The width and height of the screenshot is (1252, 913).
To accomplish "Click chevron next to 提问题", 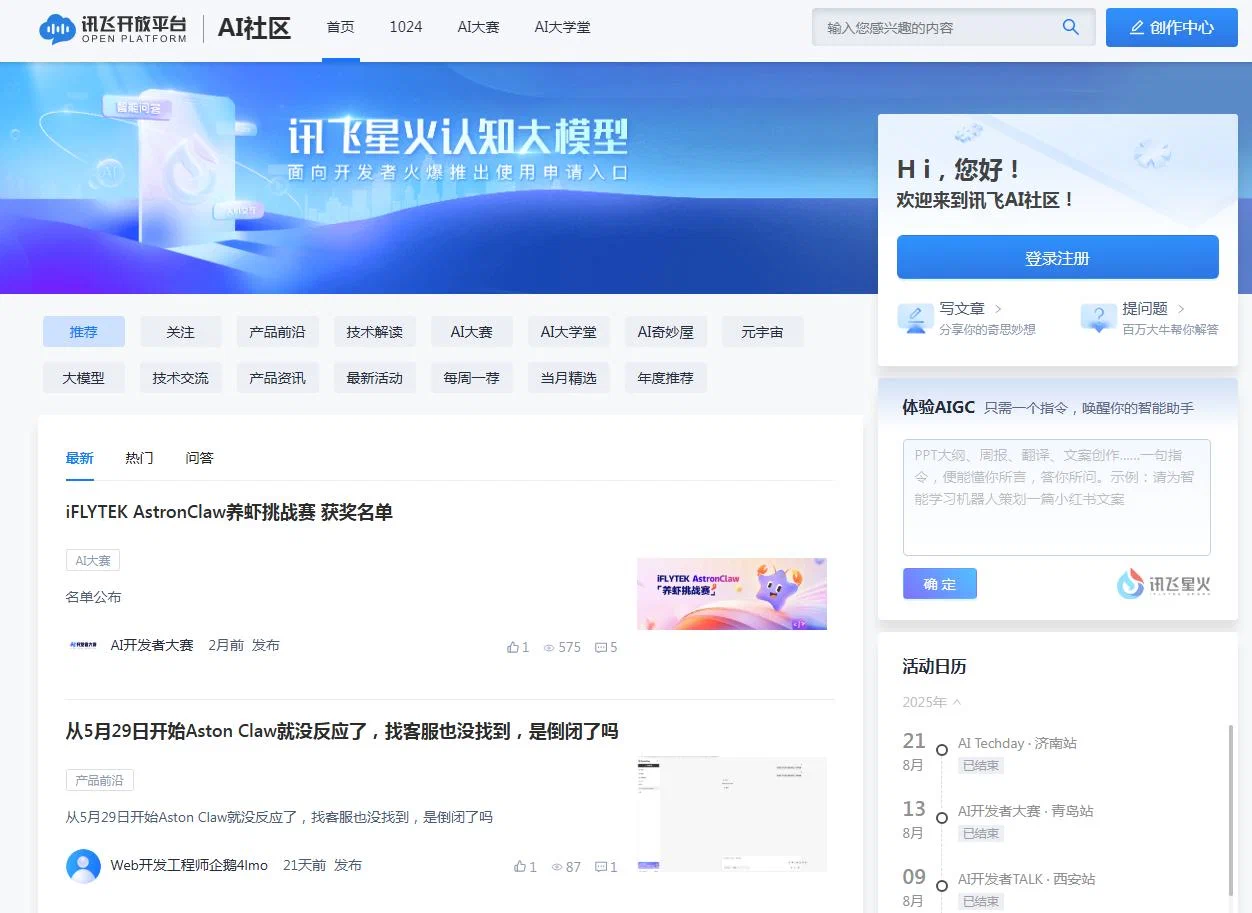I will pos(1181,309).
